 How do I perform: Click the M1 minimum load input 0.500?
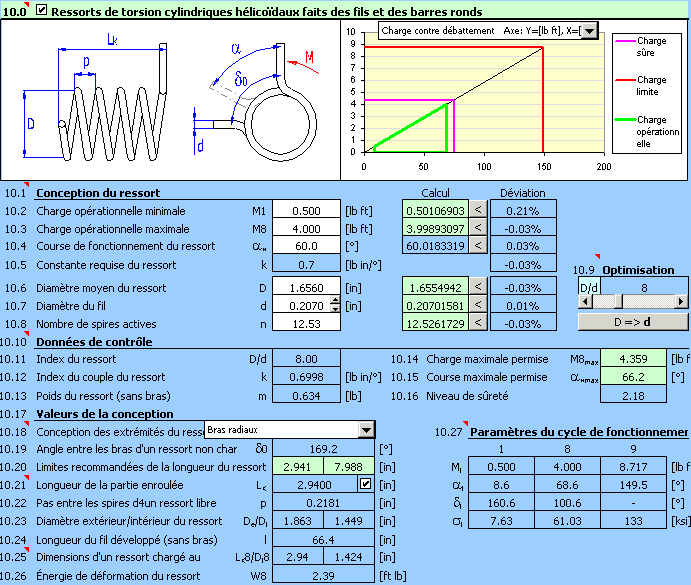pyautogui.click(x=306, y=210)
